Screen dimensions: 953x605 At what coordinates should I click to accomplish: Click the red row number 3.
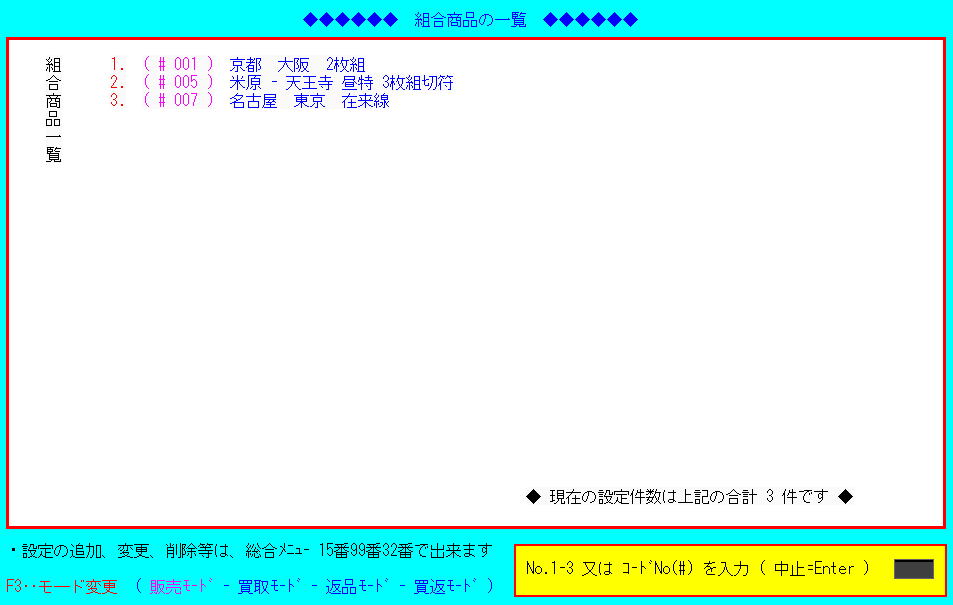coord(117,100)
